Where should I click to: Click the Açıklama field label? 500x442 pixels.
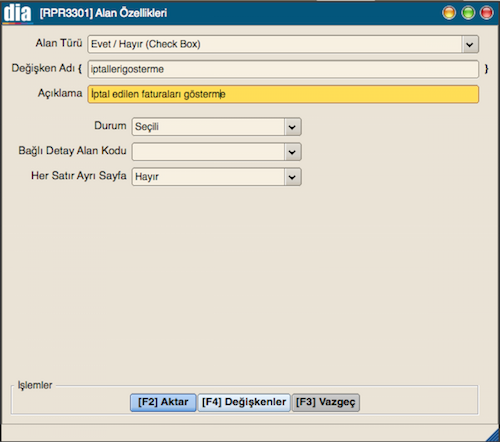coord(60,93)
